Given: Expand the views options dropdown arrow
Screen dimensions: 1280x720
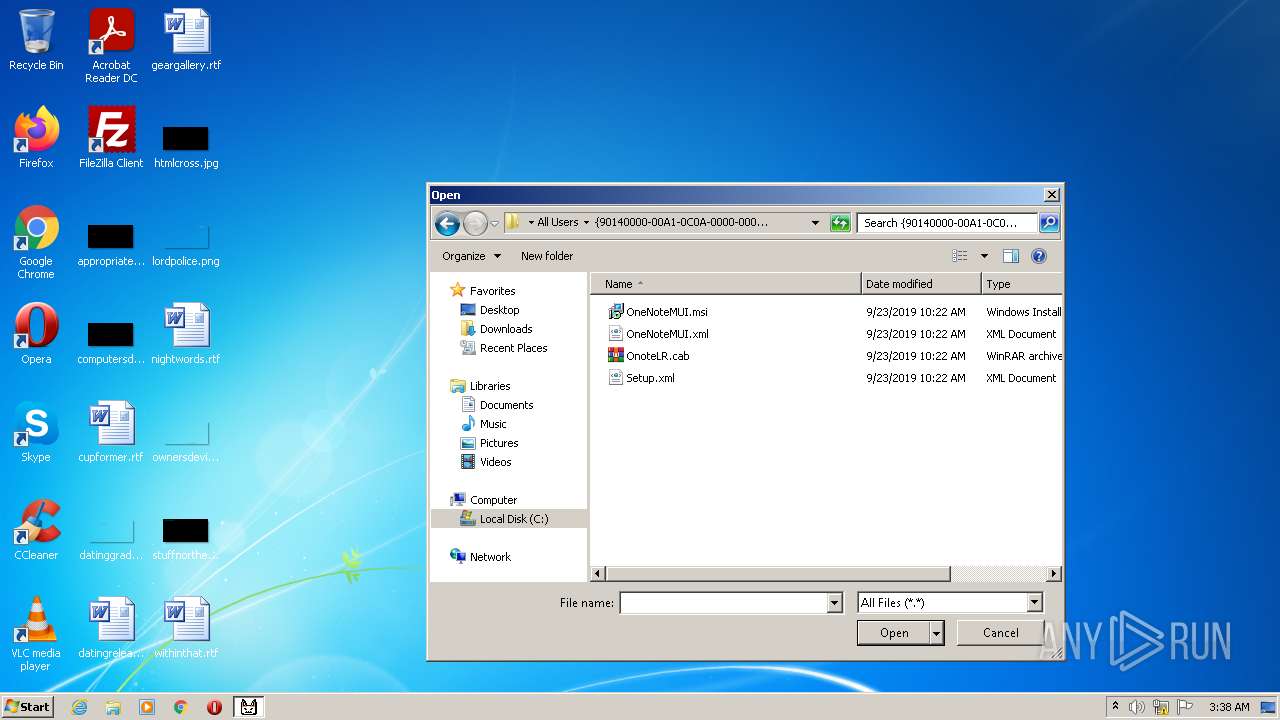Looking at the screenshot, I should pos(984,256).
